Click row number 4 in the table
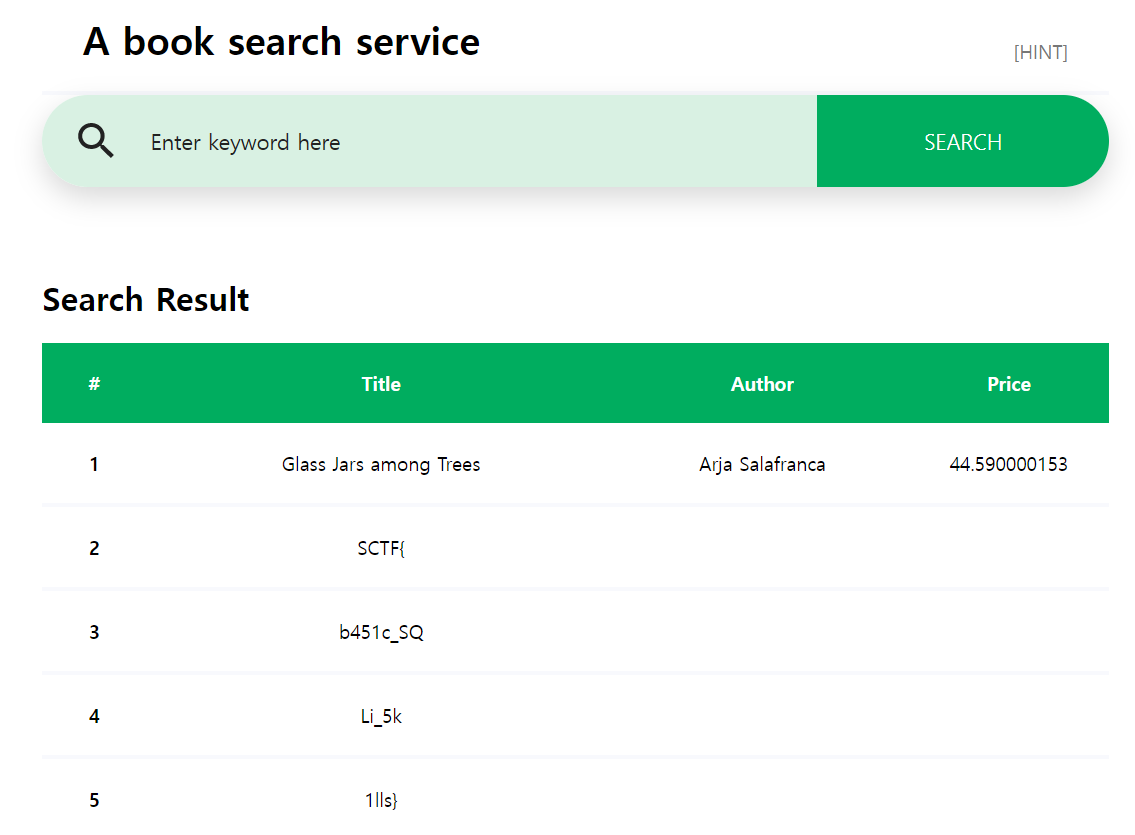This screenshot has height=835, width=1135. pos(94,716)
